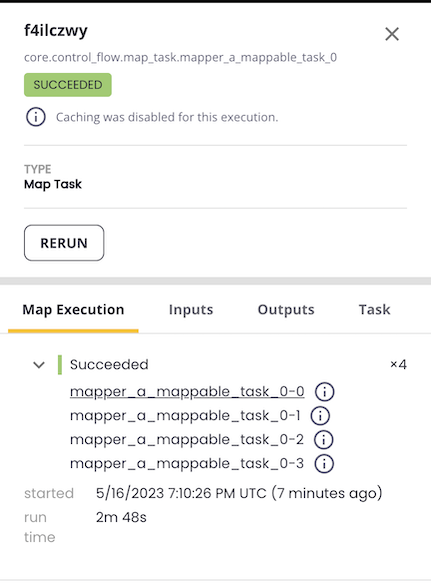Screen dimensions: 431x583
Task: Select the mapper_a_mappable_task_0-3 entry
Action: coord(187,464)
